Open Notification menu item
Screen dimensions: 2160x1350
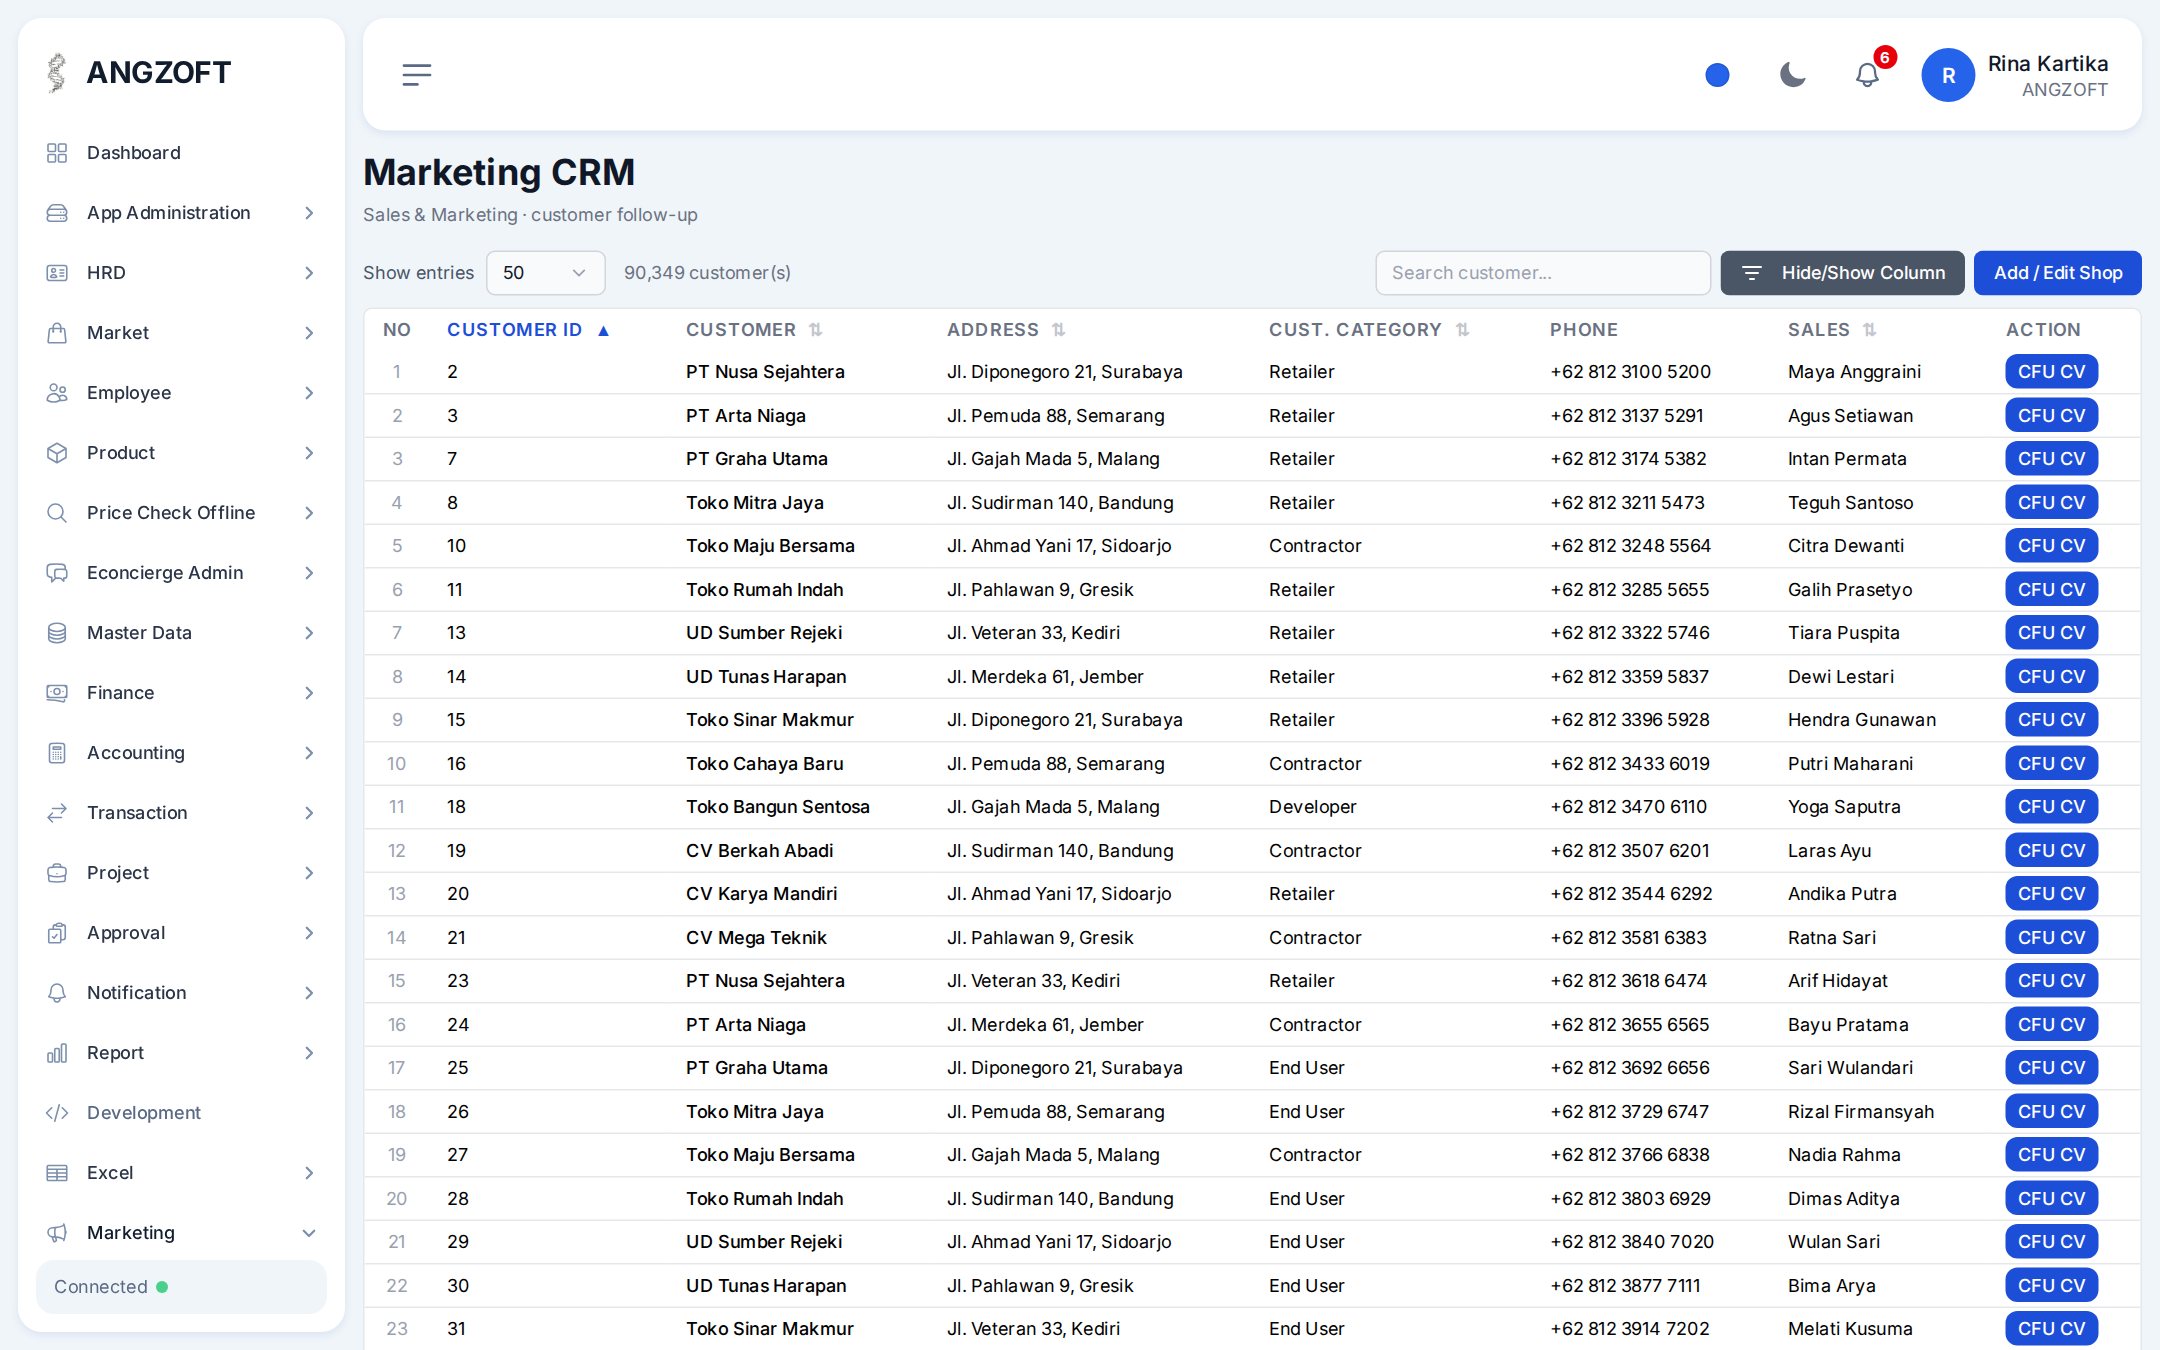pyautogui.click(x=181, y=993)
